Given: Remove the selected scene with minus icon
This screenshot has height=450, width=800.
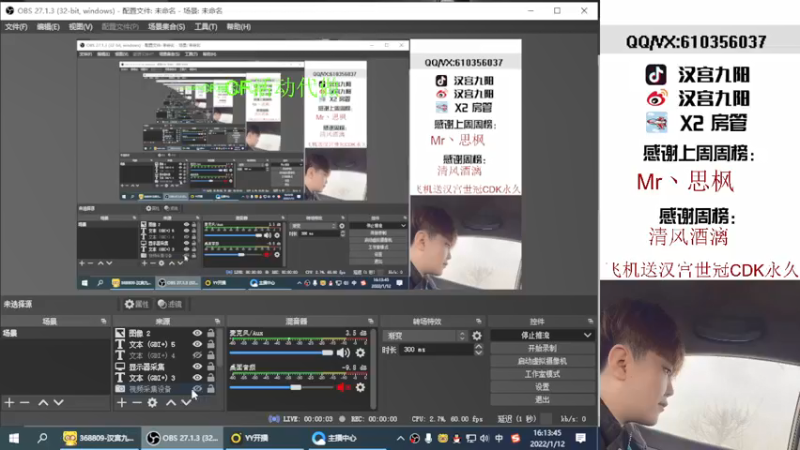Looking at the screenshot, I should pos(24,403).
